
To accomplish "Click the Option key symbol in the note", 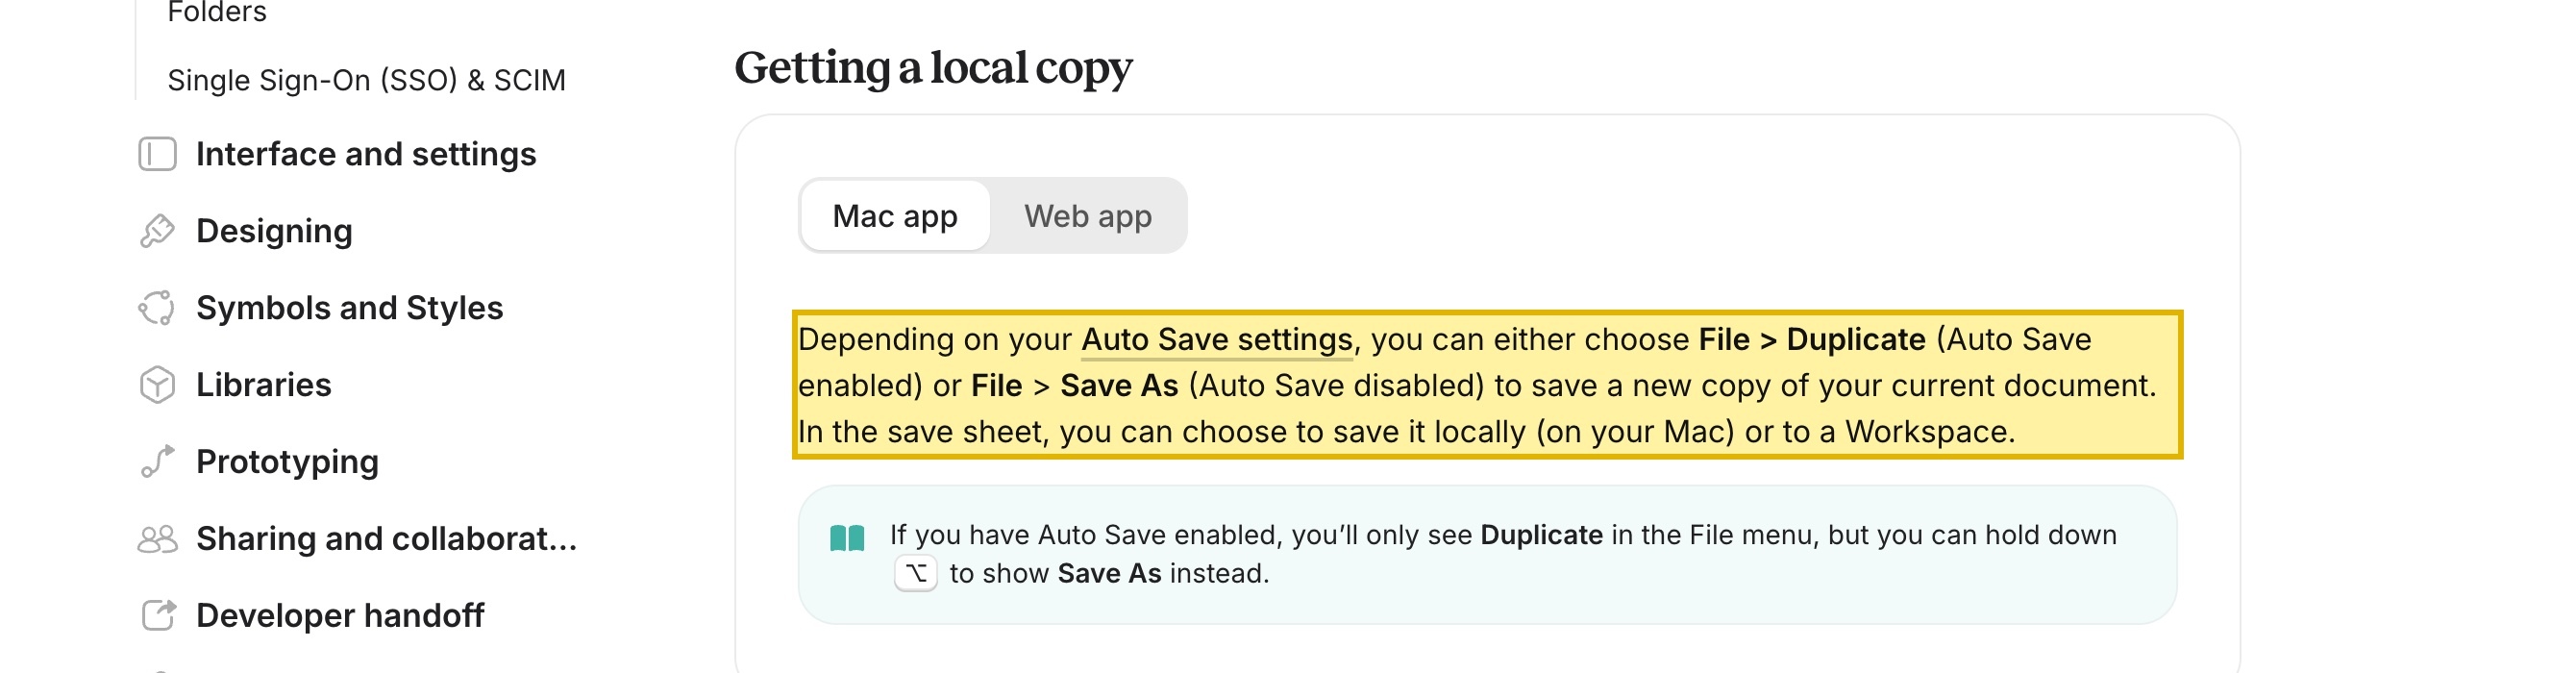I will click(915, 573).
